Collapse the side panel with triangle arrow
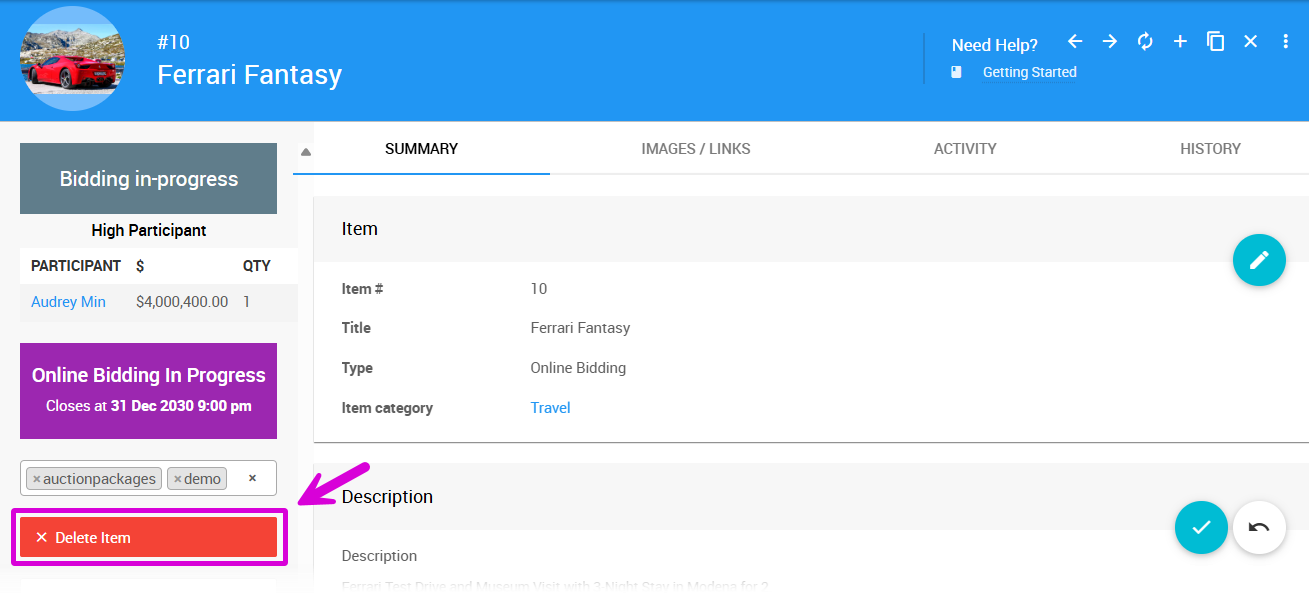The height and width of the screenshot is (594, 1309). [306, 152]
